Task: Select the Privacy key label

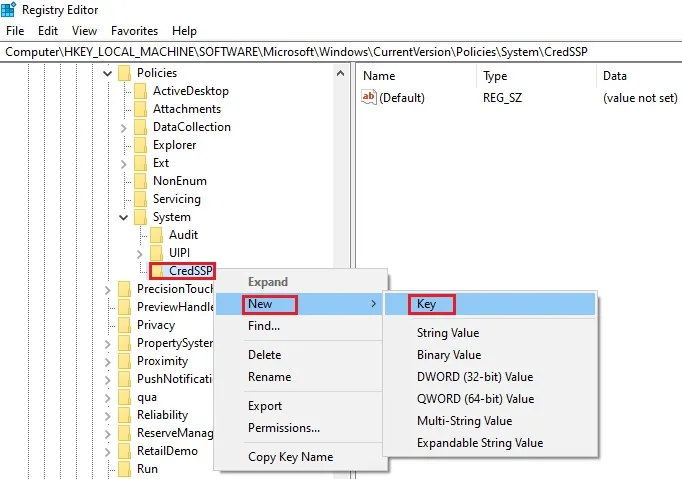Action: click(156, 325)
